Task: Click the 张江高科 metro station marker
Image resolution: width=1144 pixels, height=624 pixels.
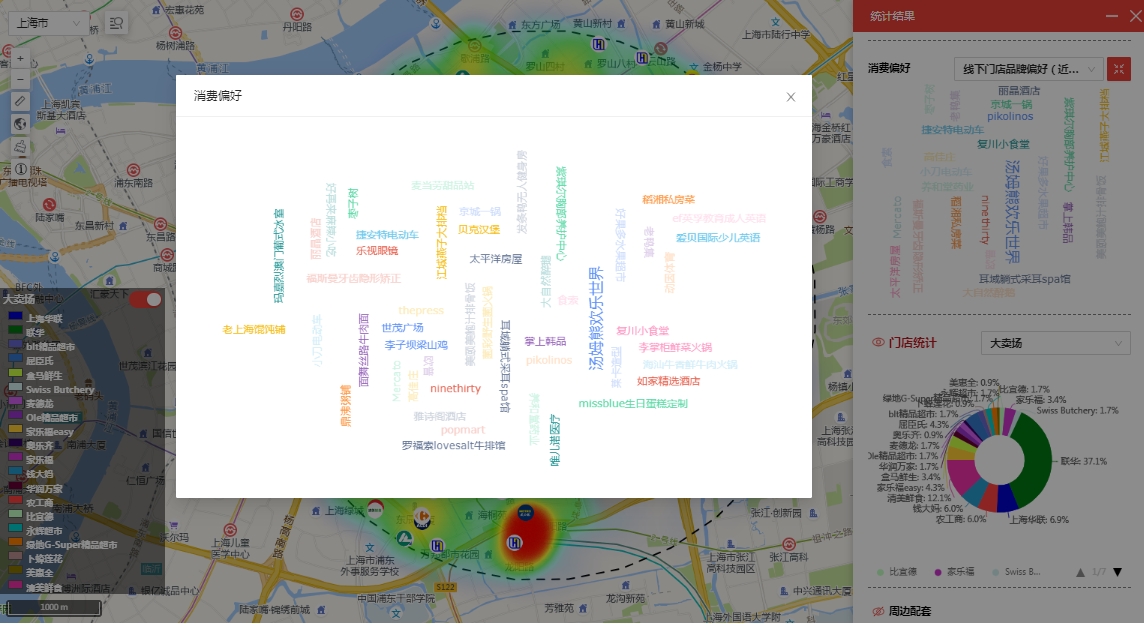Action: [x=789, y=544]
